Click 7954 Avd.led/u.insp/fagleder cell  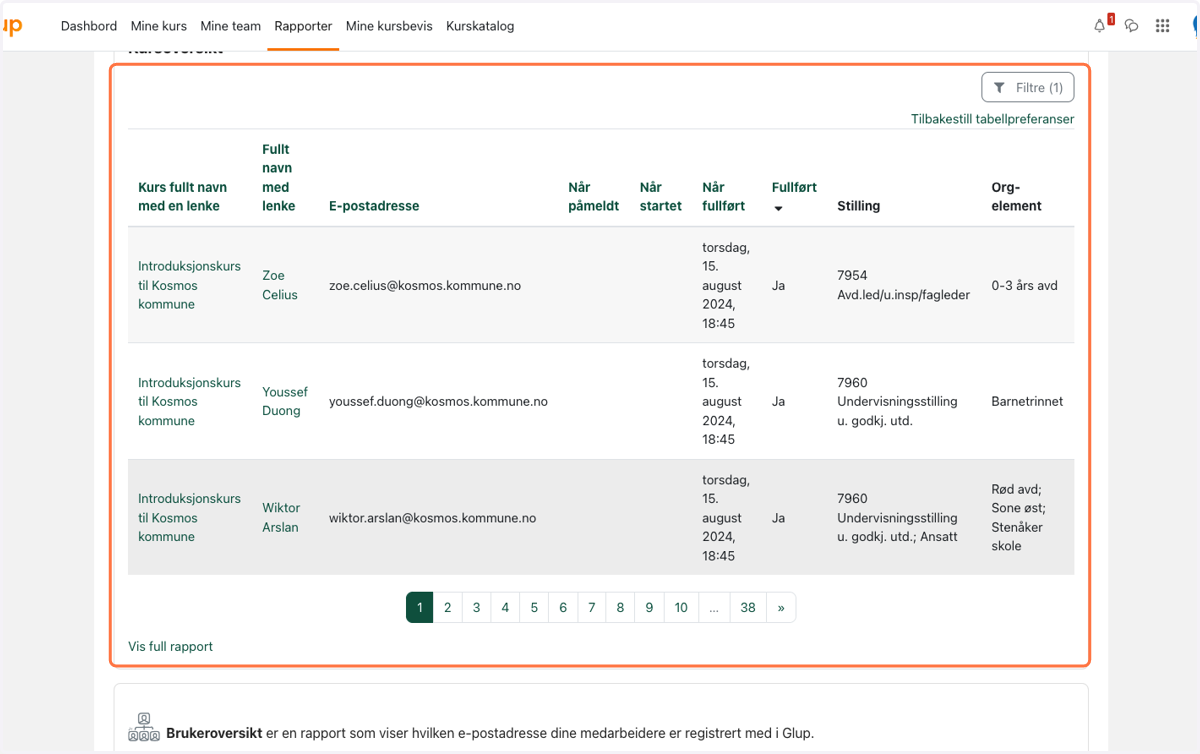pyautogui.click(x=903, y=285)
